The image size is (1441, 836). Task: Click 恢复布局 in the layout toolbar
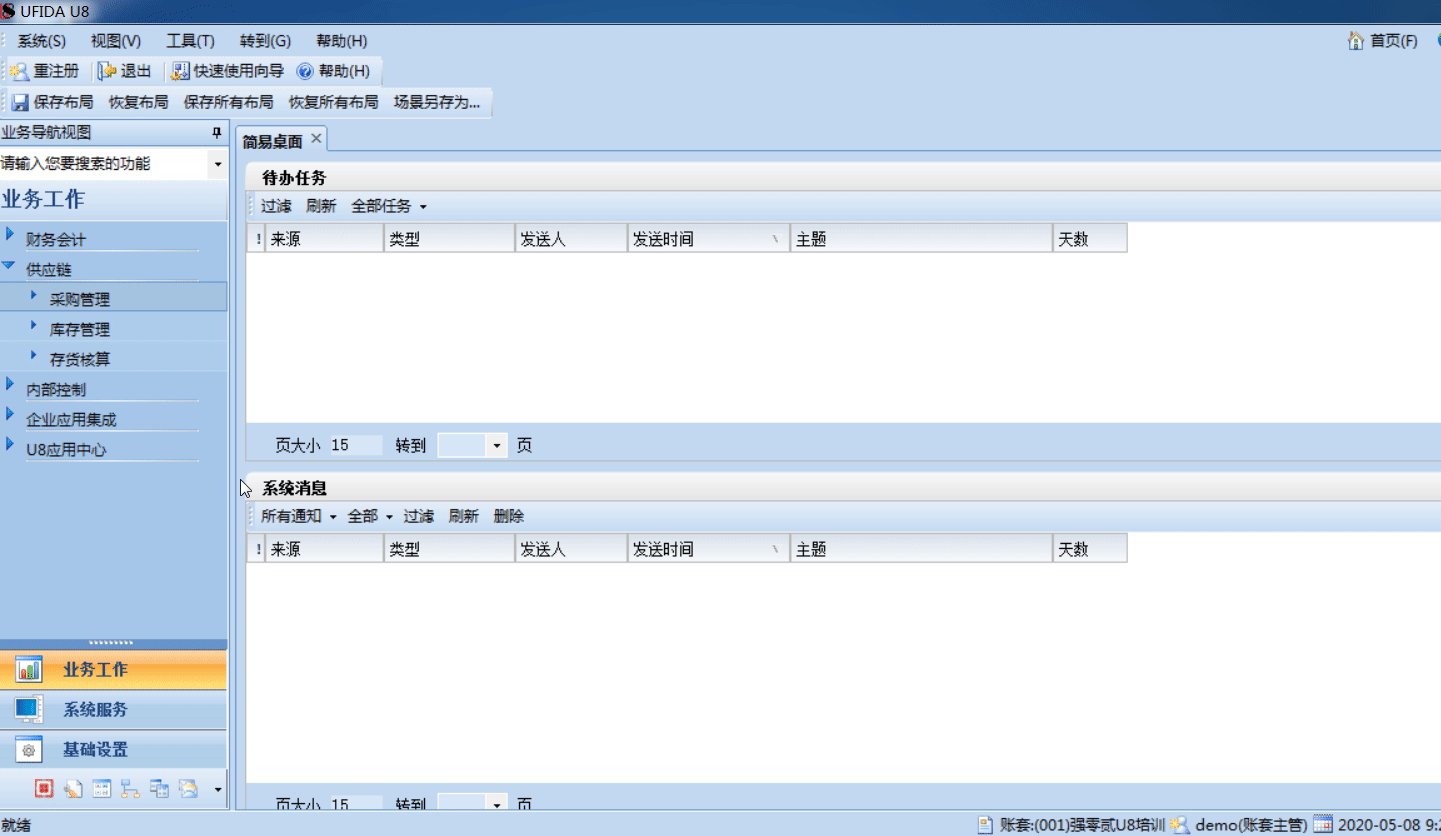click(x=138, y=102)
